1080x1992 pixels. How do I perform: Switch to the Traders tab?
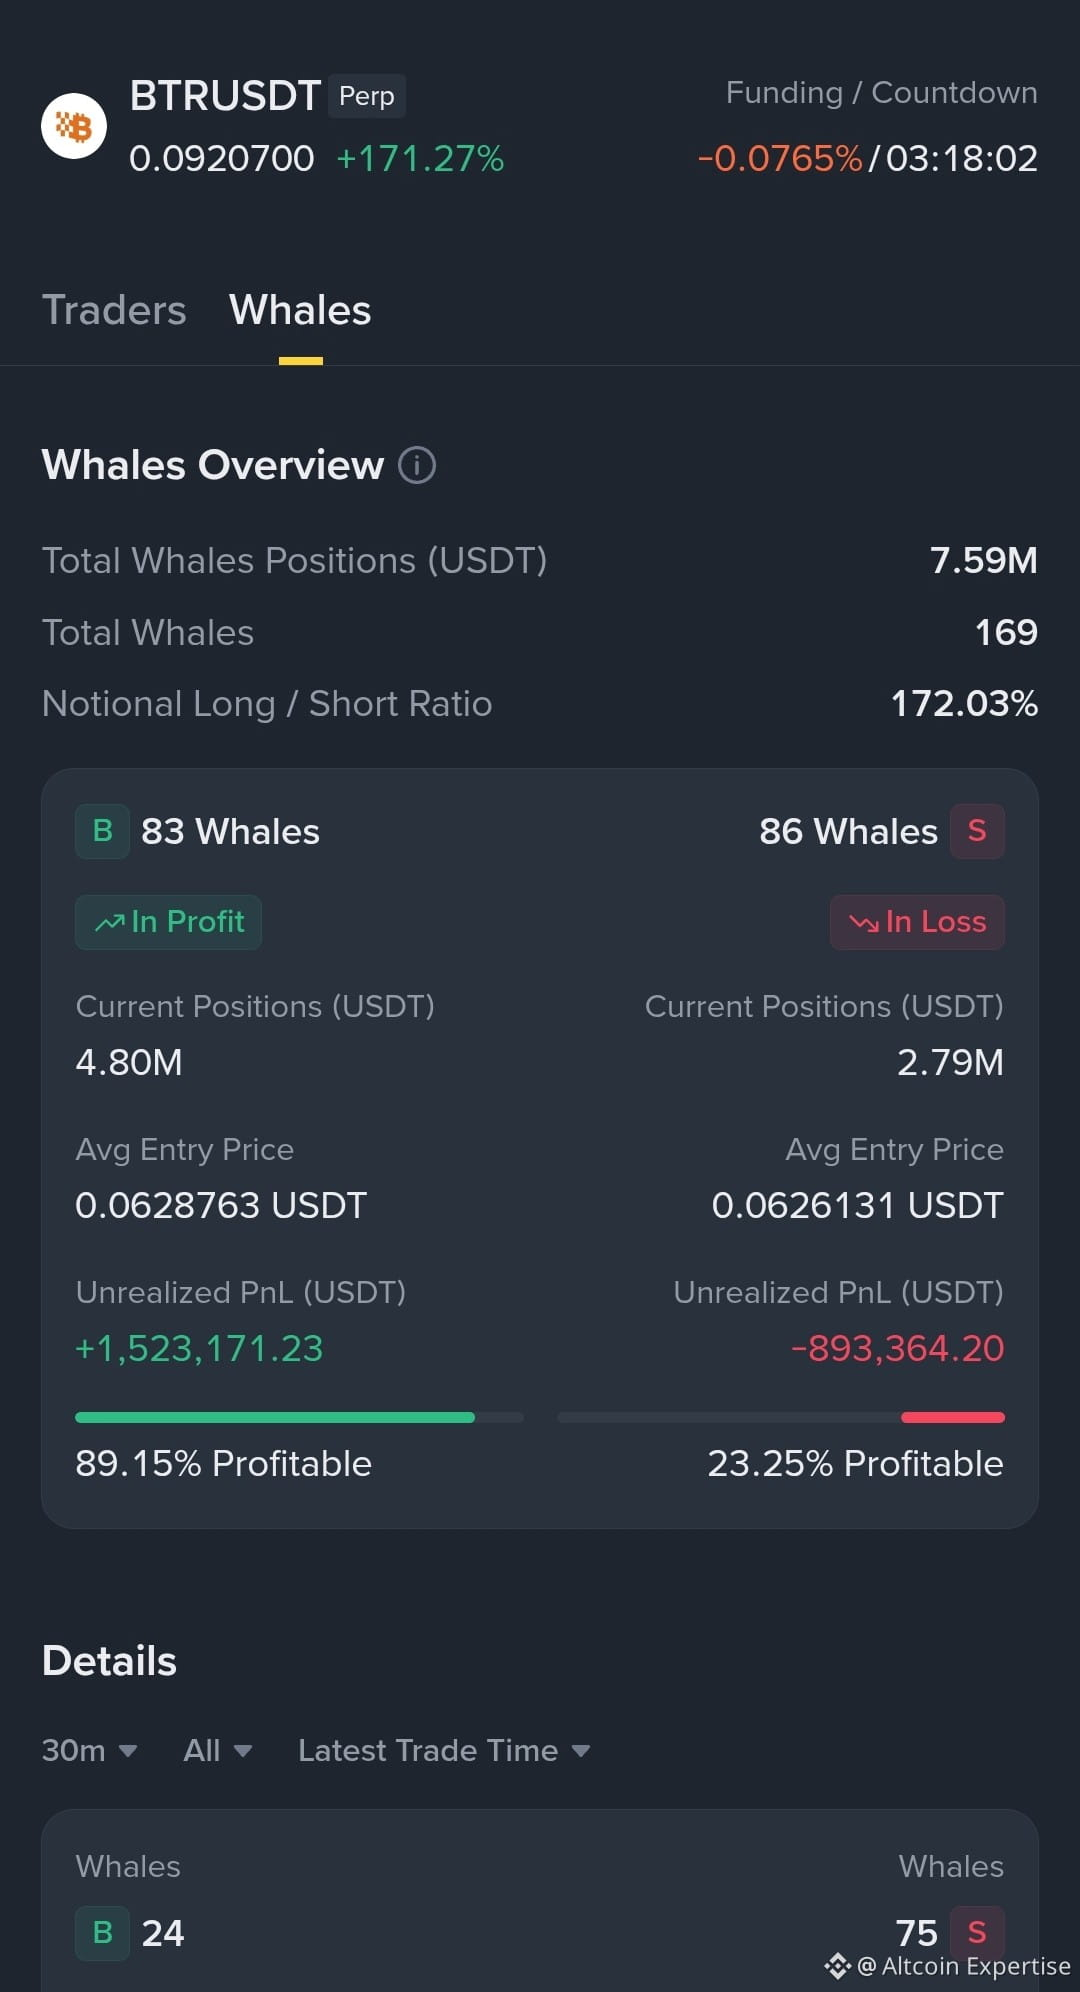(x=114, y=310)
